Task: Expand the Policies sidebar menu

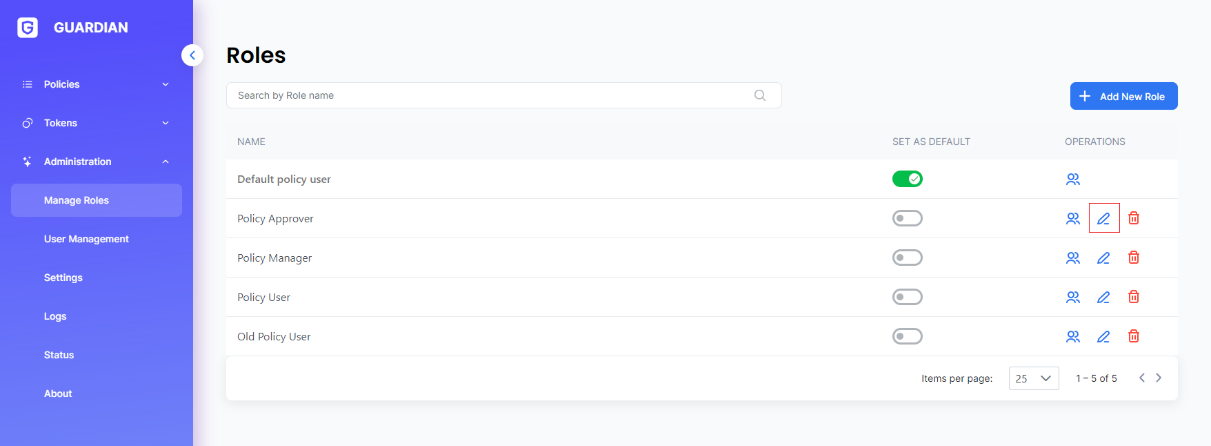Action: pos(96,84)
